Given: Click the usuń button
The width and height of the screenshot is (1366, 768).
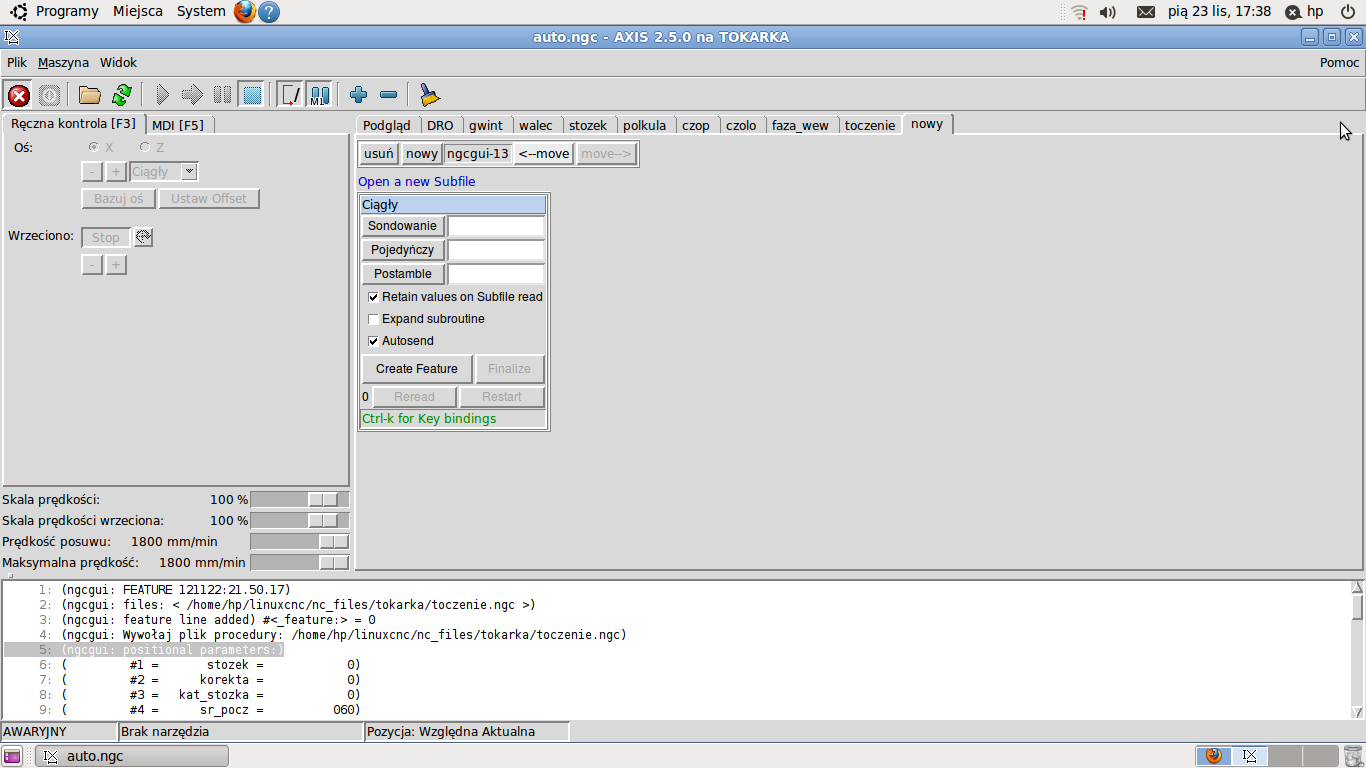Looking at the screenshot, I should pos(379,153).
